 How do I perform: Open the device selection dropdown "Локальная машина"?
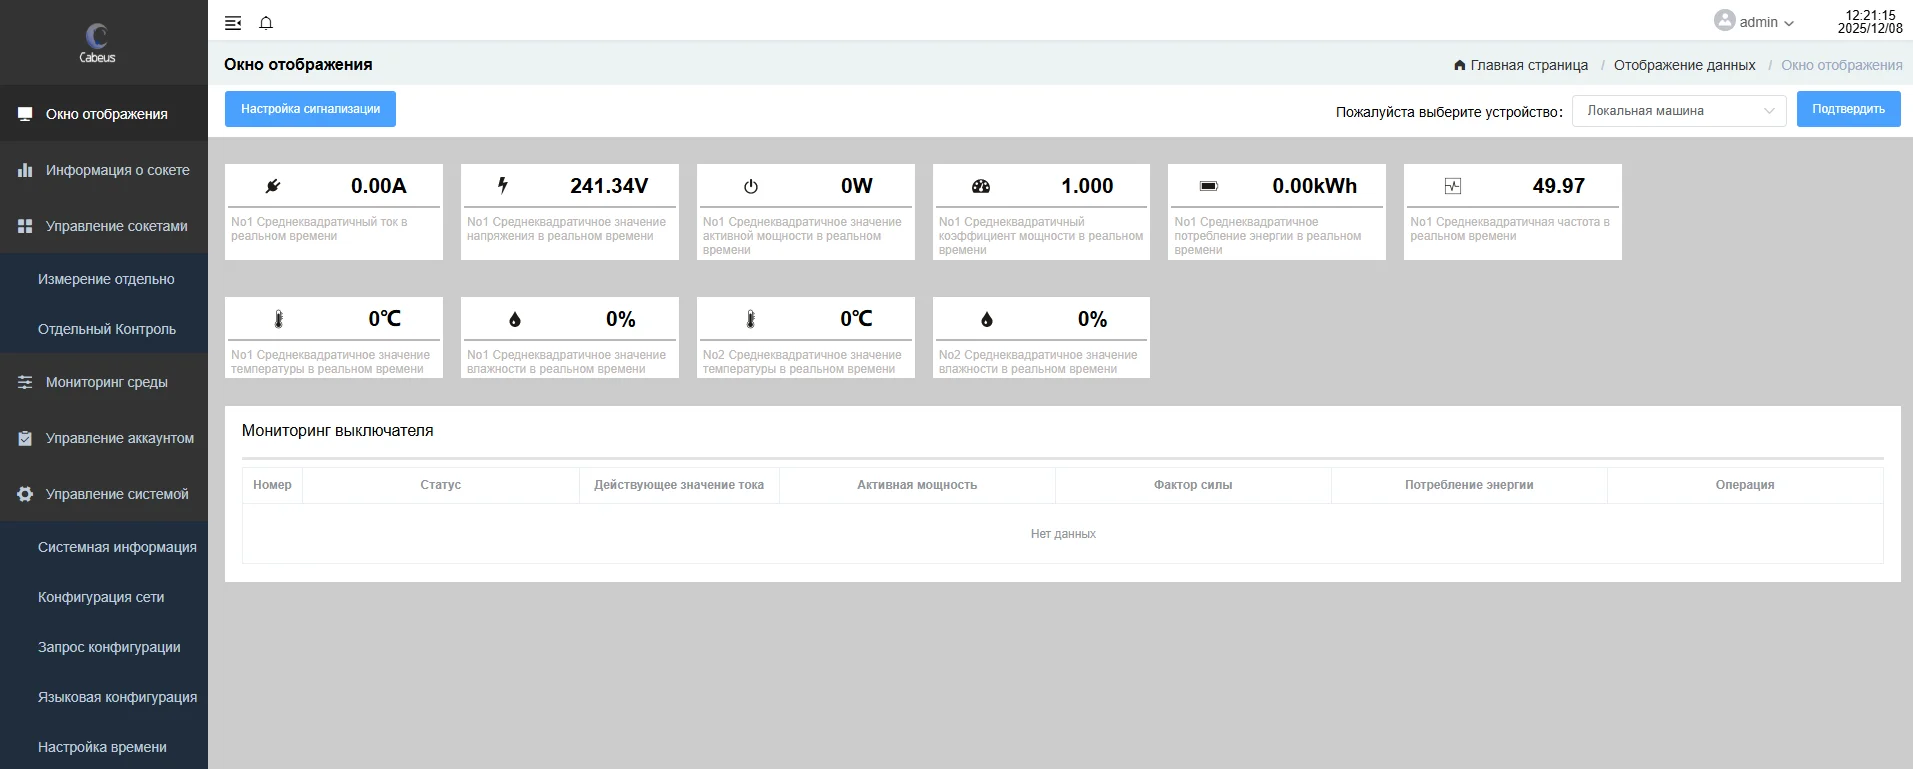(x=1679, y=111)
